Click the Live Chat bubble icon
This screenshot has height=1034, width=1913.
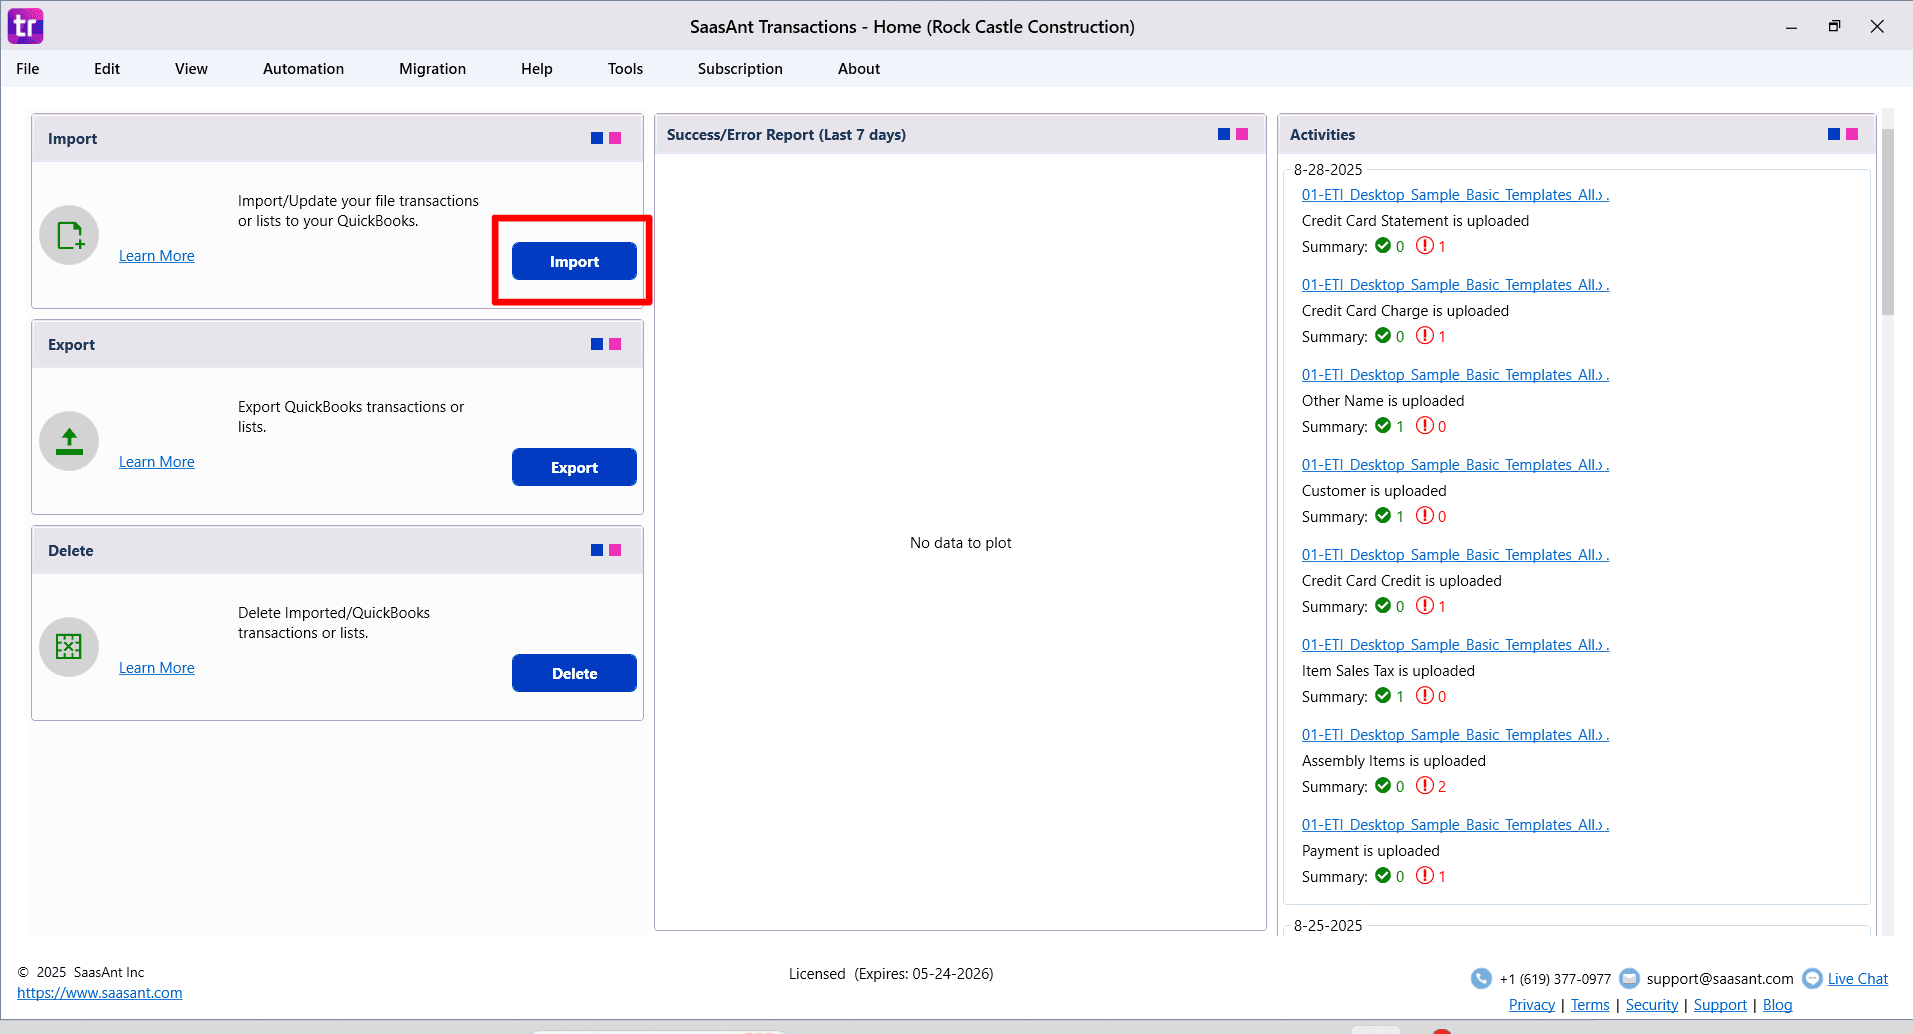1811,979
